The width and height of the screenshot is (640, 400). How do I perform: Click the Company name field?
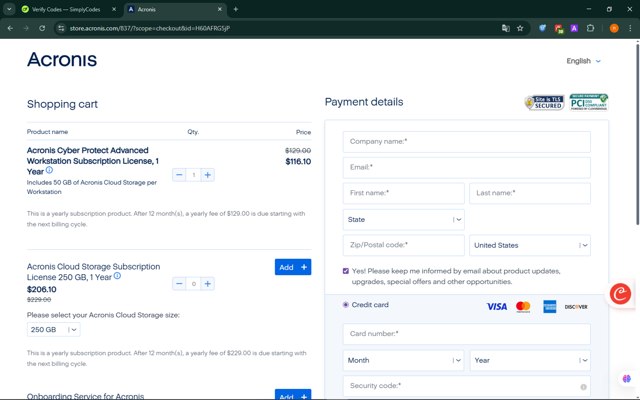point(467,142)
